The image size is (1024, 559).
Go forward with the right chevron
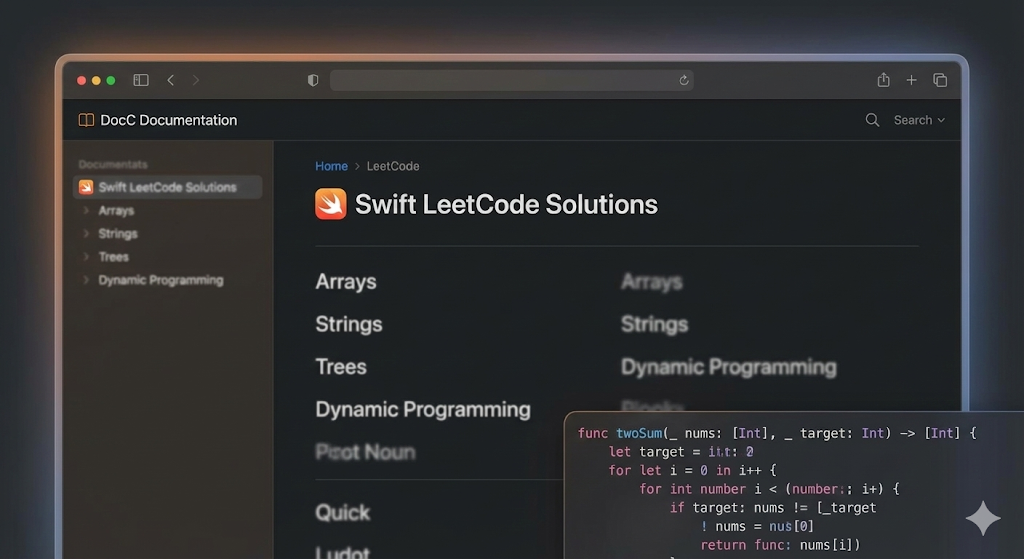[196, 80]
